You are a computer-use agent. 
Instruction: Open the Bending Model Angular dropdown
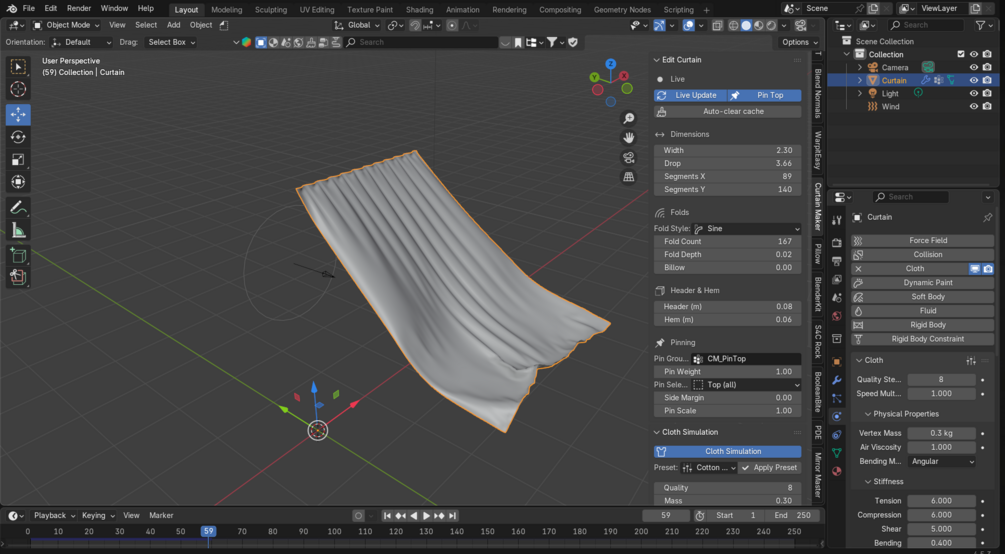click(942, 461)
